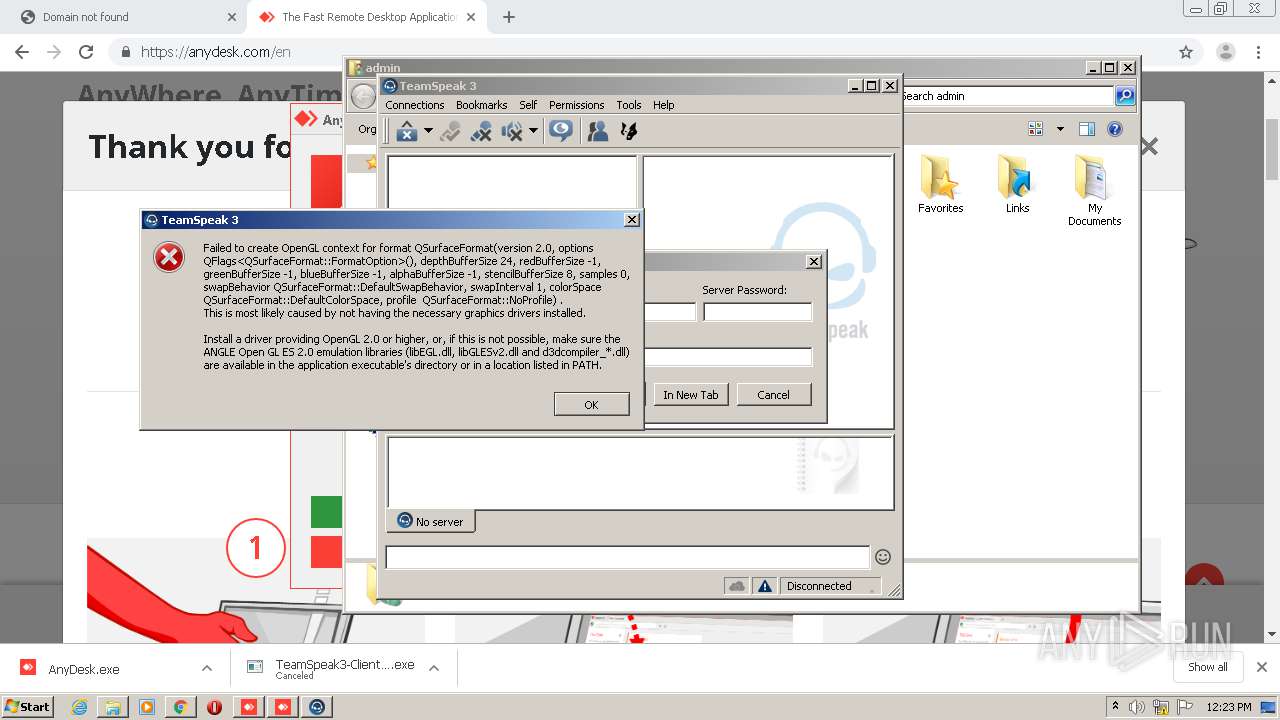This screenshot has height=720, width=1280.
Task: Click the change view icon in Explorer window
Action: point(1035,129)
